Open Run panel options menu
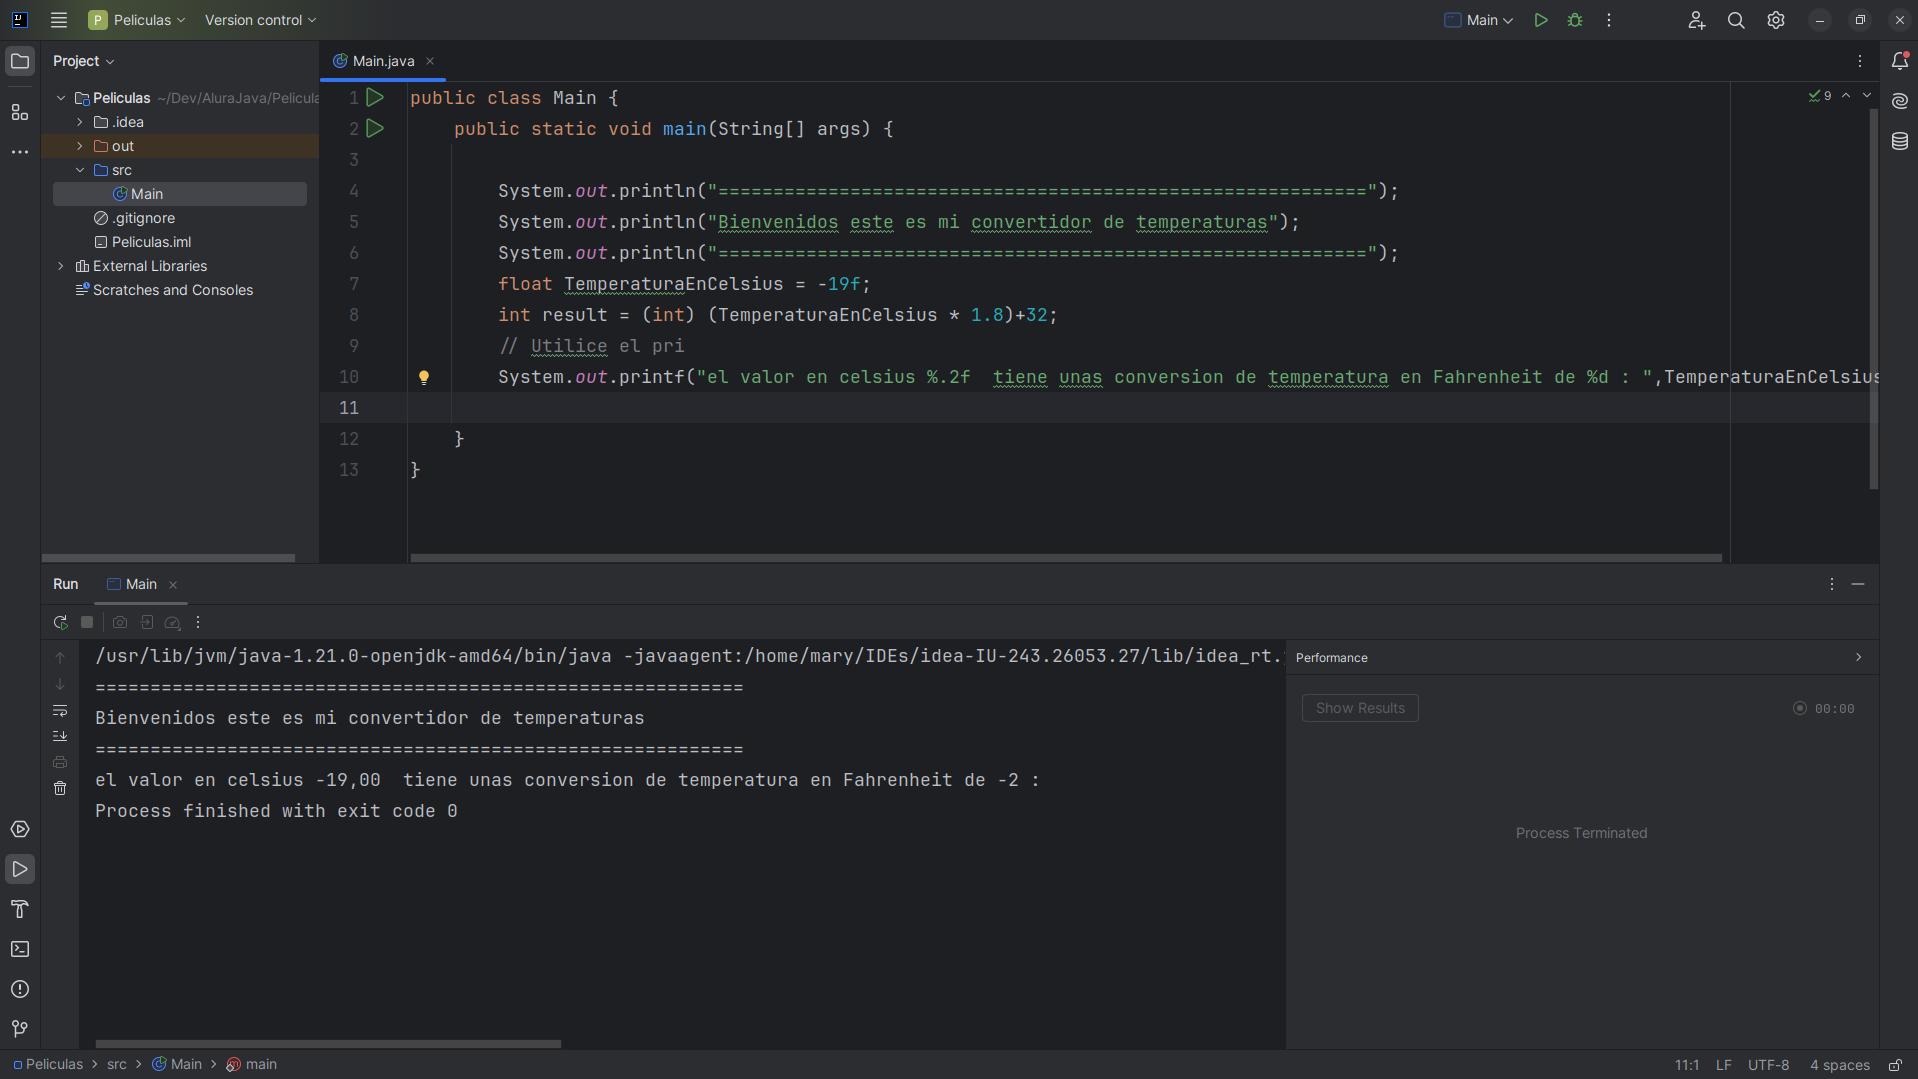The image size is (1918, 1079). (x=1832, y=584)
